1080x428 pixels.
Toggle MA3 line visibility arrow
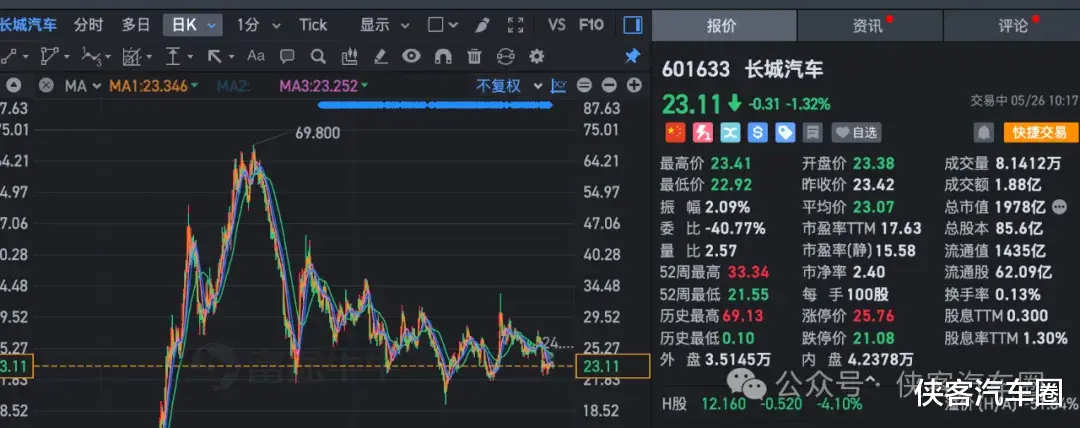click(364, 85)
